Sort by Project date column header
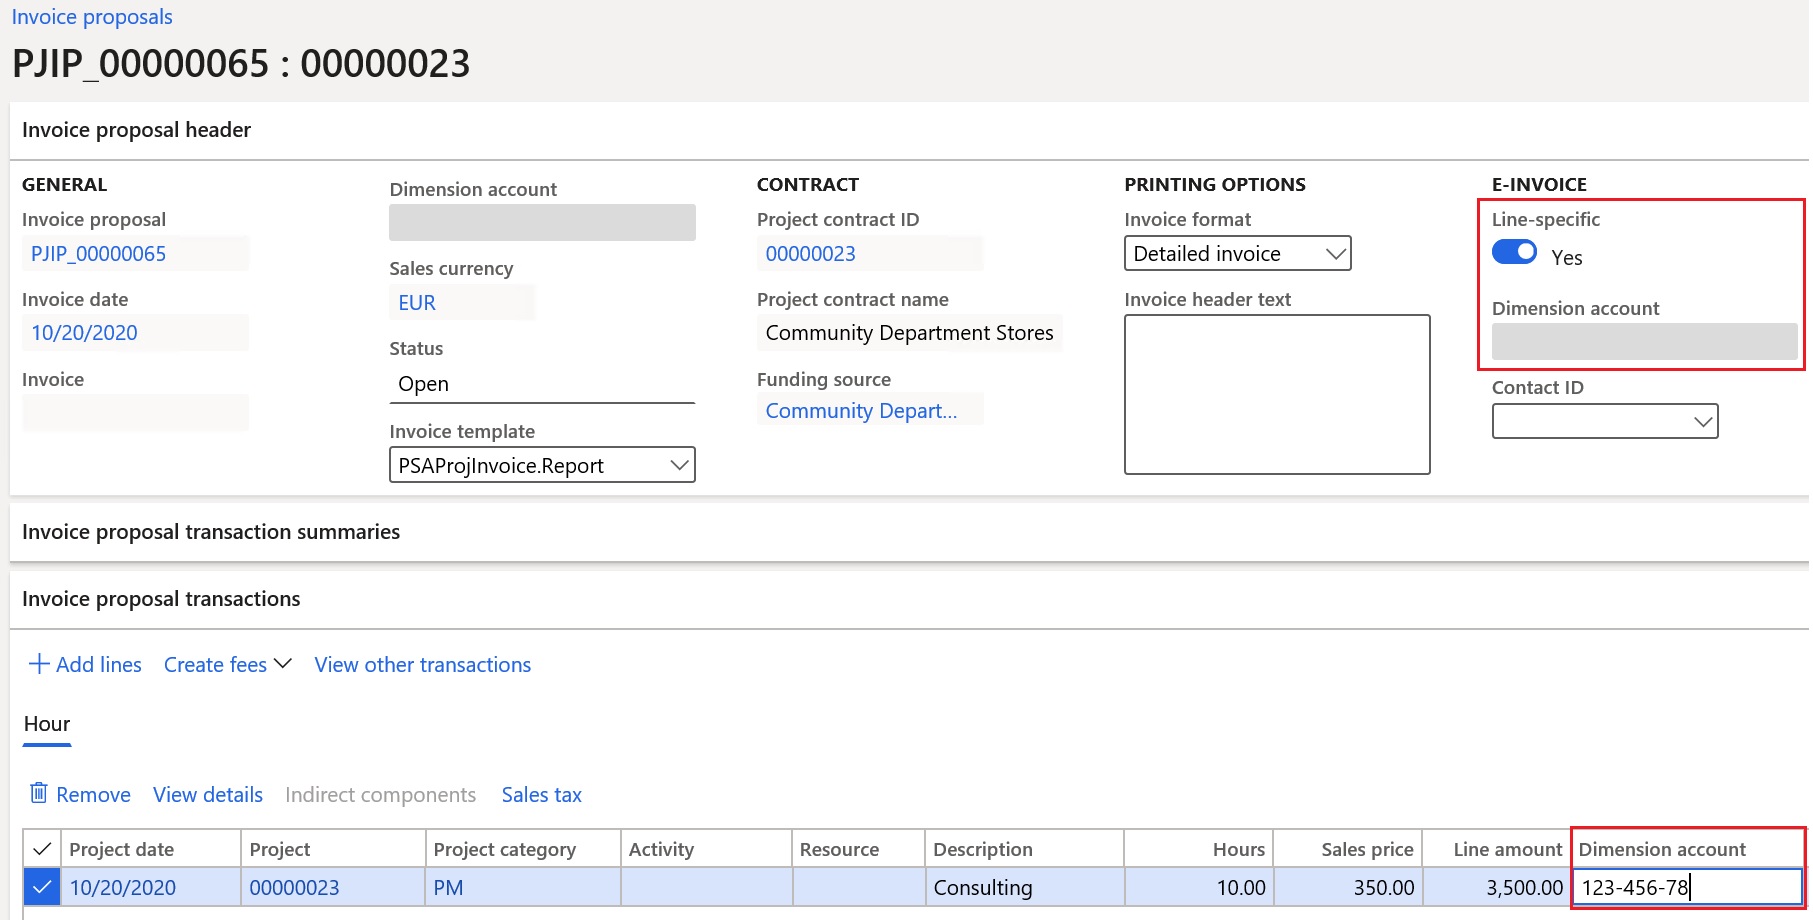1813x920 pixels. click(x=150, y=849)
